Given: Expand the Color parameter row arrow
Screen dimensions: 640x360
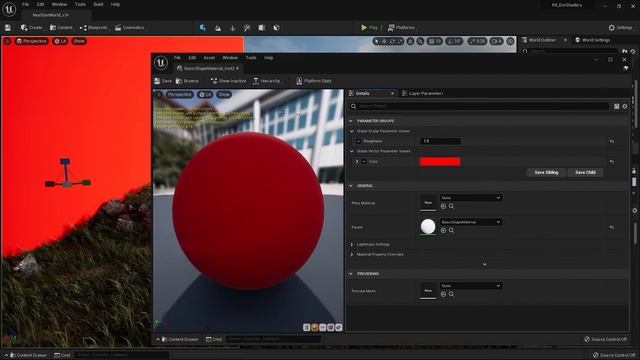Looking at the screenshot, I should [x=357, y=162].
